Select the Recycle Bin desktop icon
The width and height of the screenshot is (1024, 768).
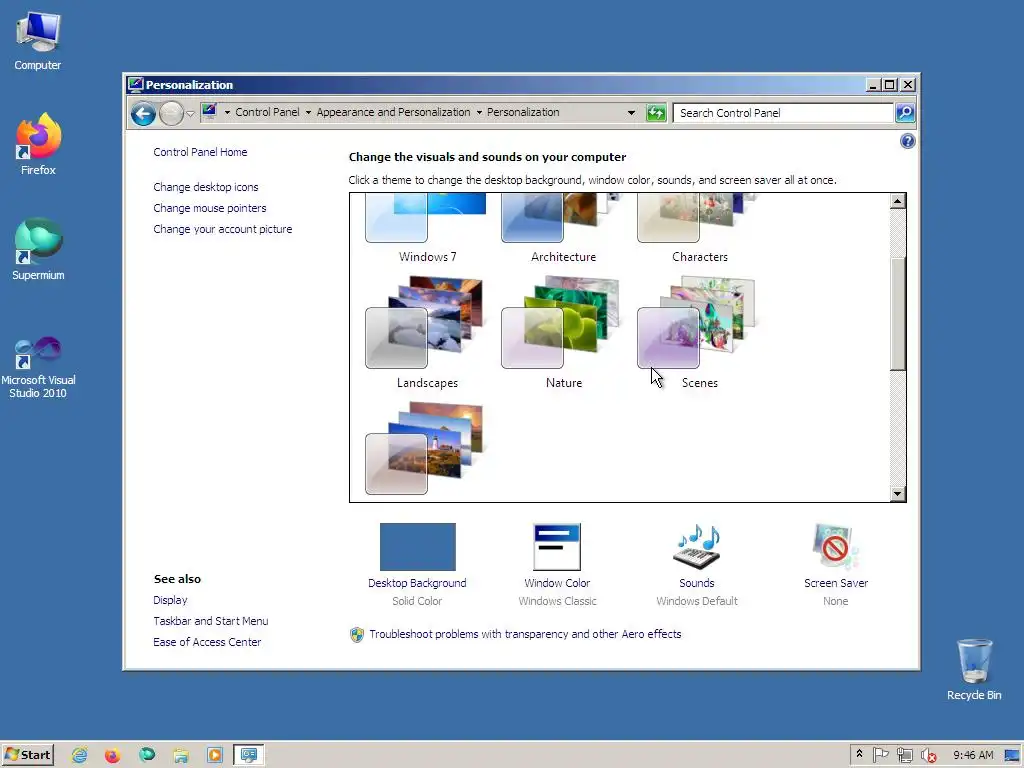974,670
